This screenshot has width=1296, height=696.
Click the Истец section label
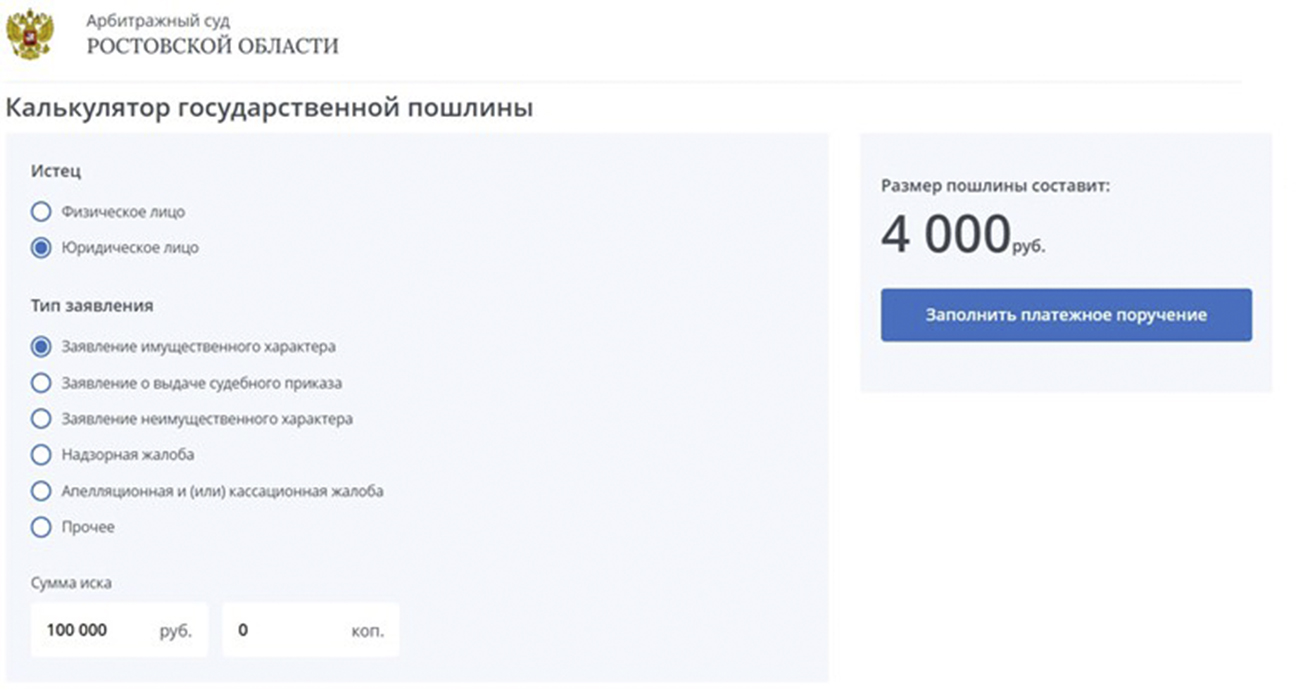(x=56, y=171)
